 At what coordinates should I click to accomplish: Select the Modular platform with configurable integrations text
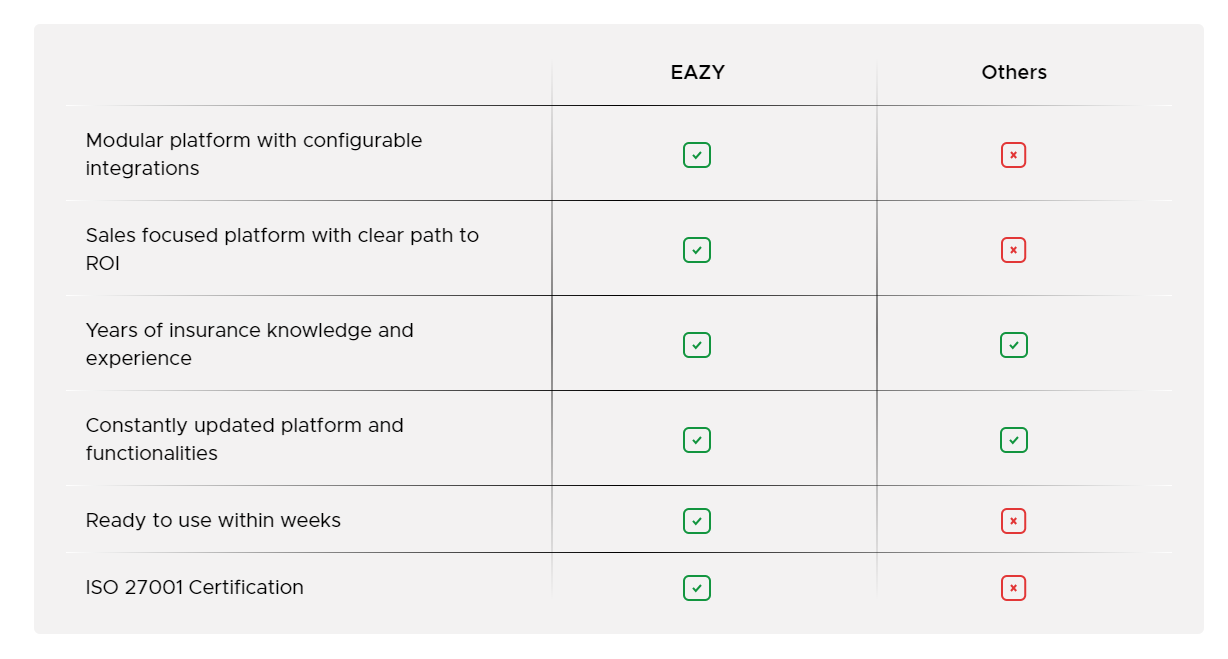click(254, 154)
